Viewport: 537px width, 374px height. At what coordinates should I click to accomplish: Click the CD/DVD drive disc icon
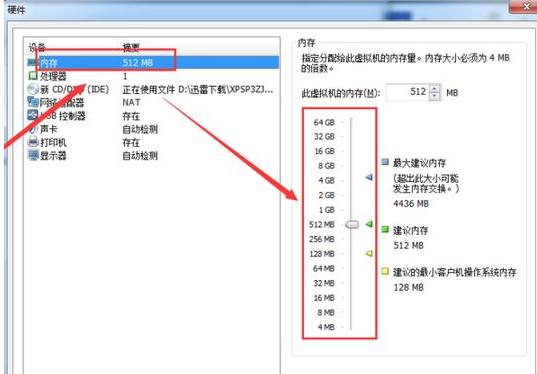[x=33, y=89]
